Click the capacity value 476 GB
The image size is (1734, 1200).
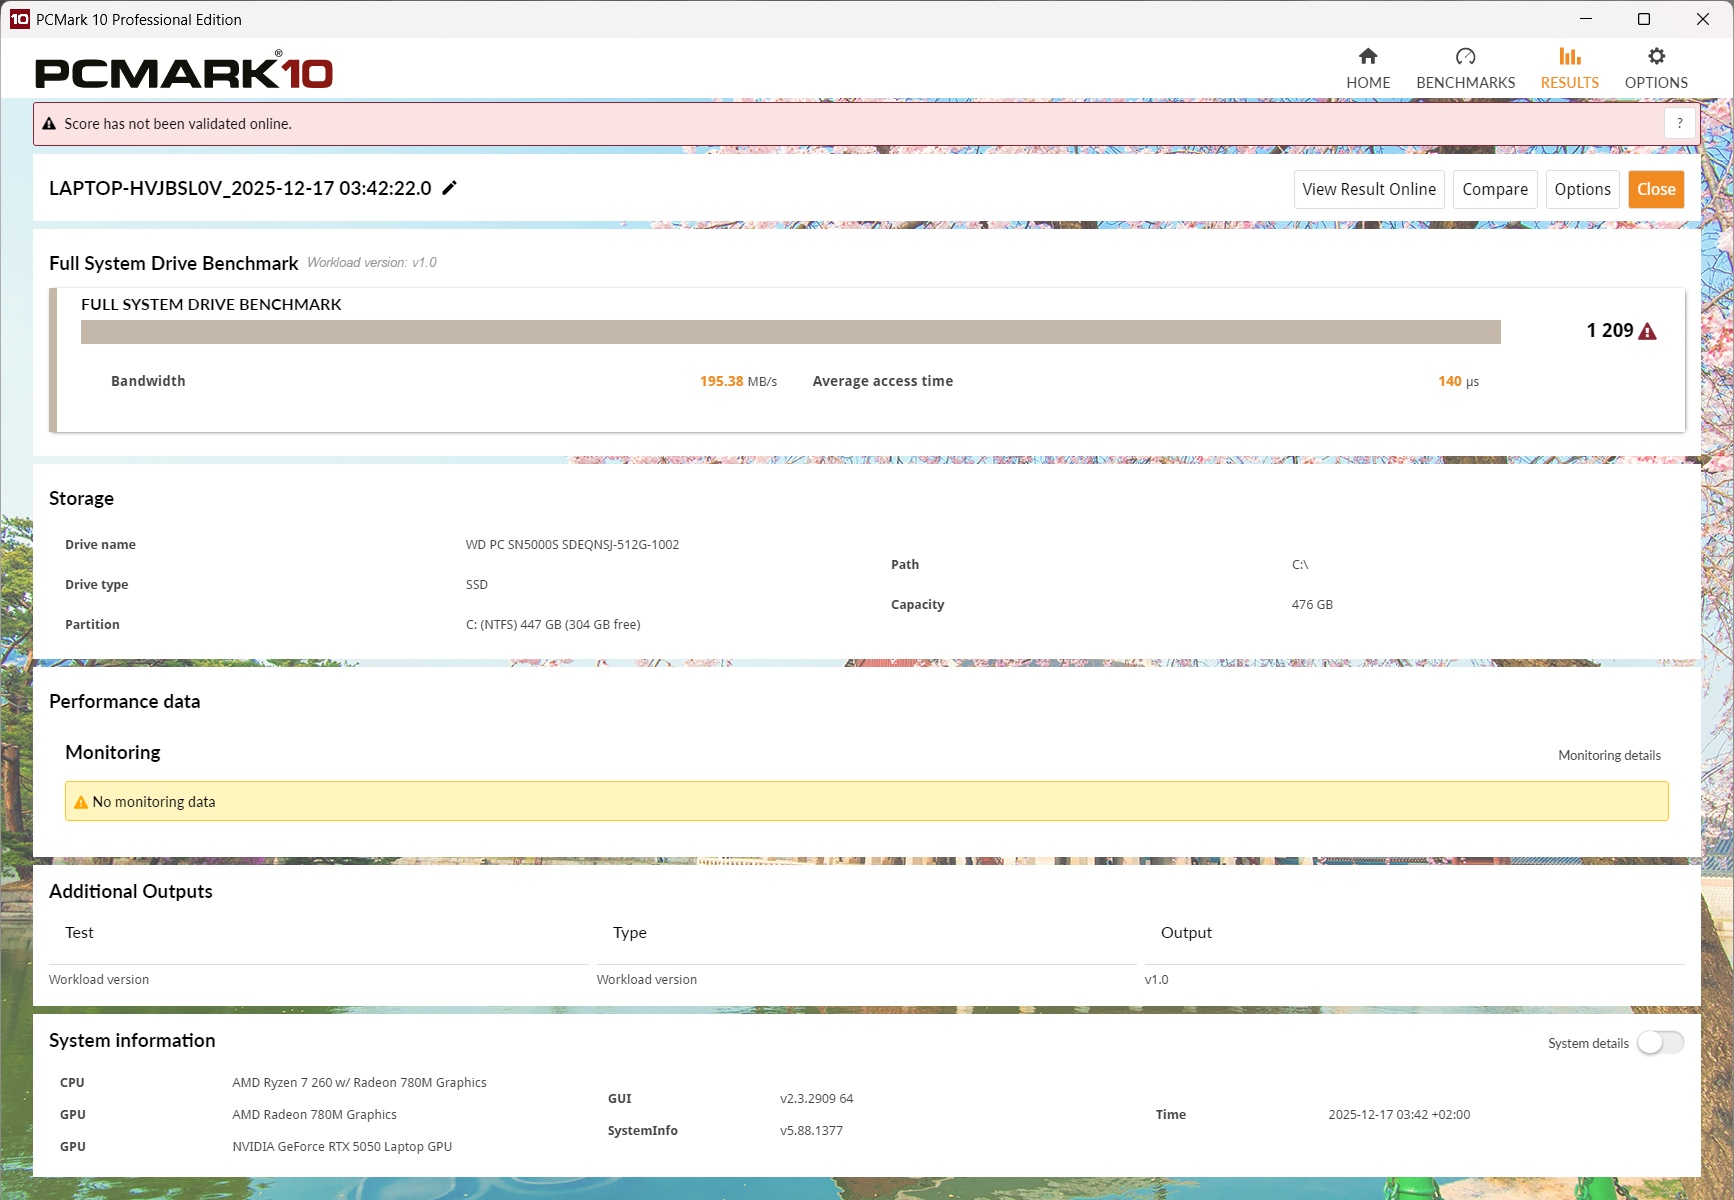1312,605
